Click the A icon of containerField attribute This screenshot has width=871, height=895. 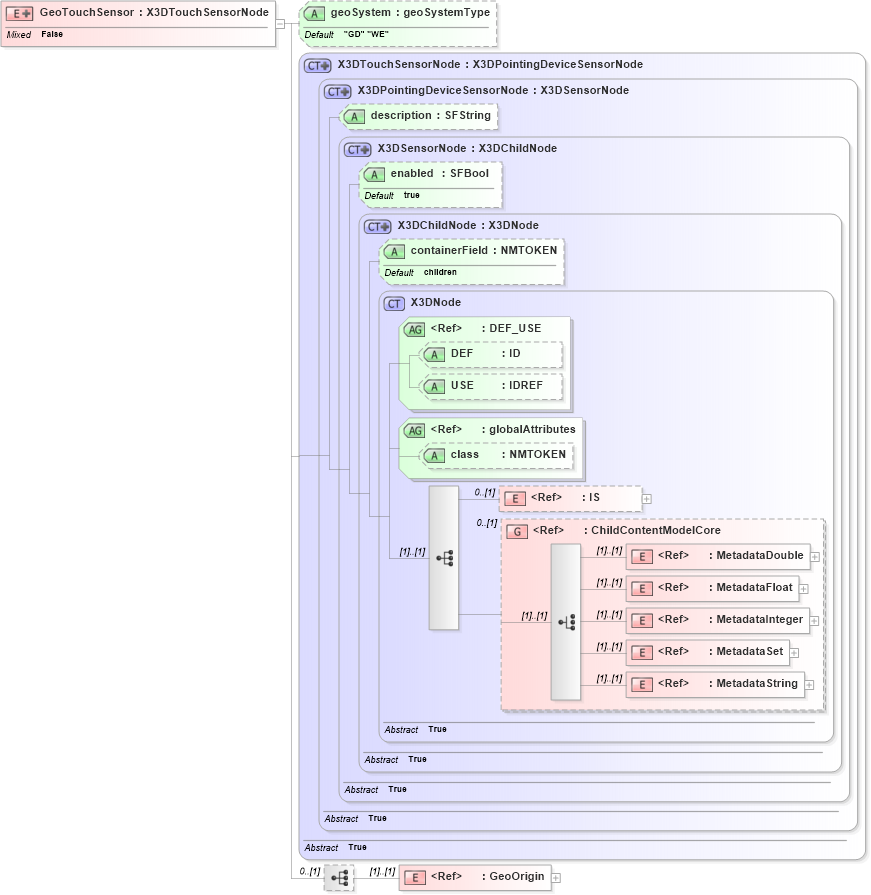pos(394,252)
